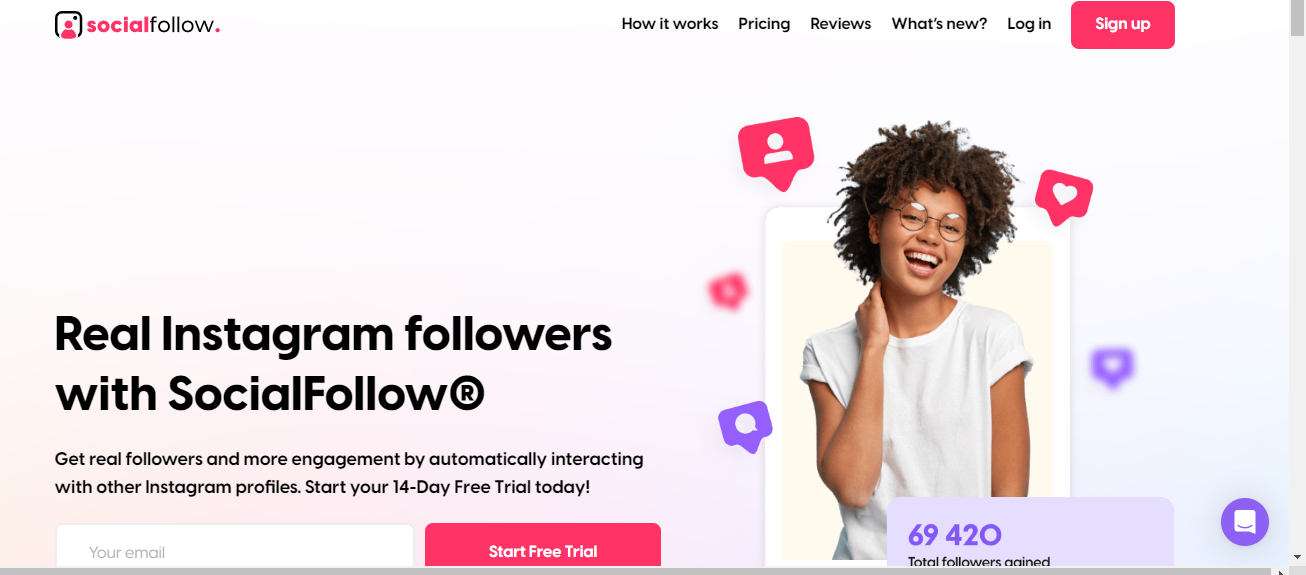Click the pink Sign up button
This screenshot has width=1306, height=575.
(1123, 25)
